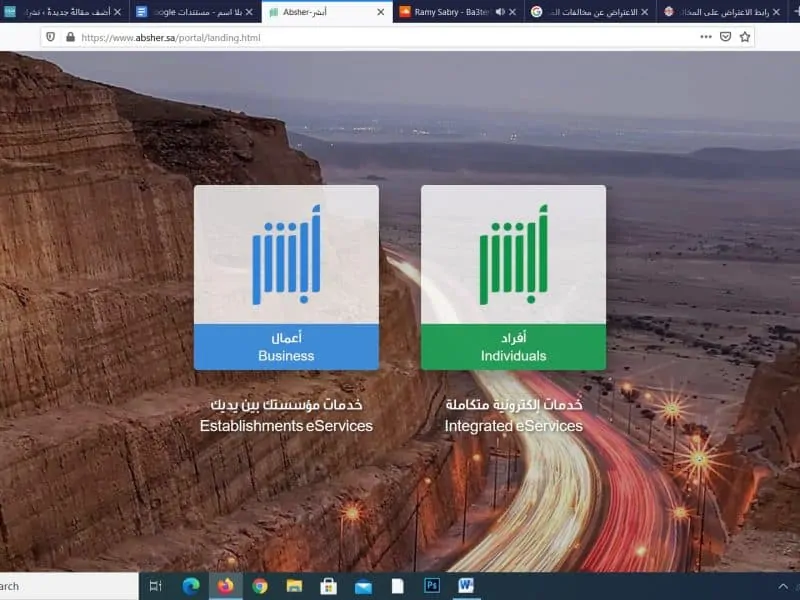The height and width of the screenshot is (600, 800).
Task: Click the absher.sa address bar URL
Action: [171, 37]
